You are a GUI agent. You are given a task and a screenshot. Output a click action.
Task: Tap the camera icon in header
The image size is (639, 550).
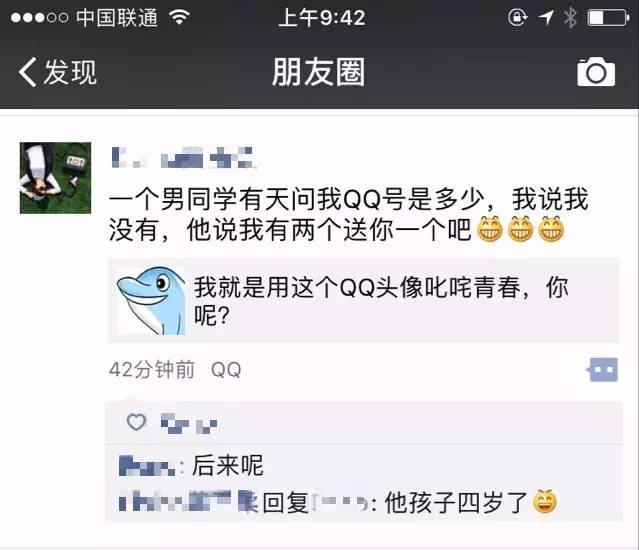tap(596, 72)
